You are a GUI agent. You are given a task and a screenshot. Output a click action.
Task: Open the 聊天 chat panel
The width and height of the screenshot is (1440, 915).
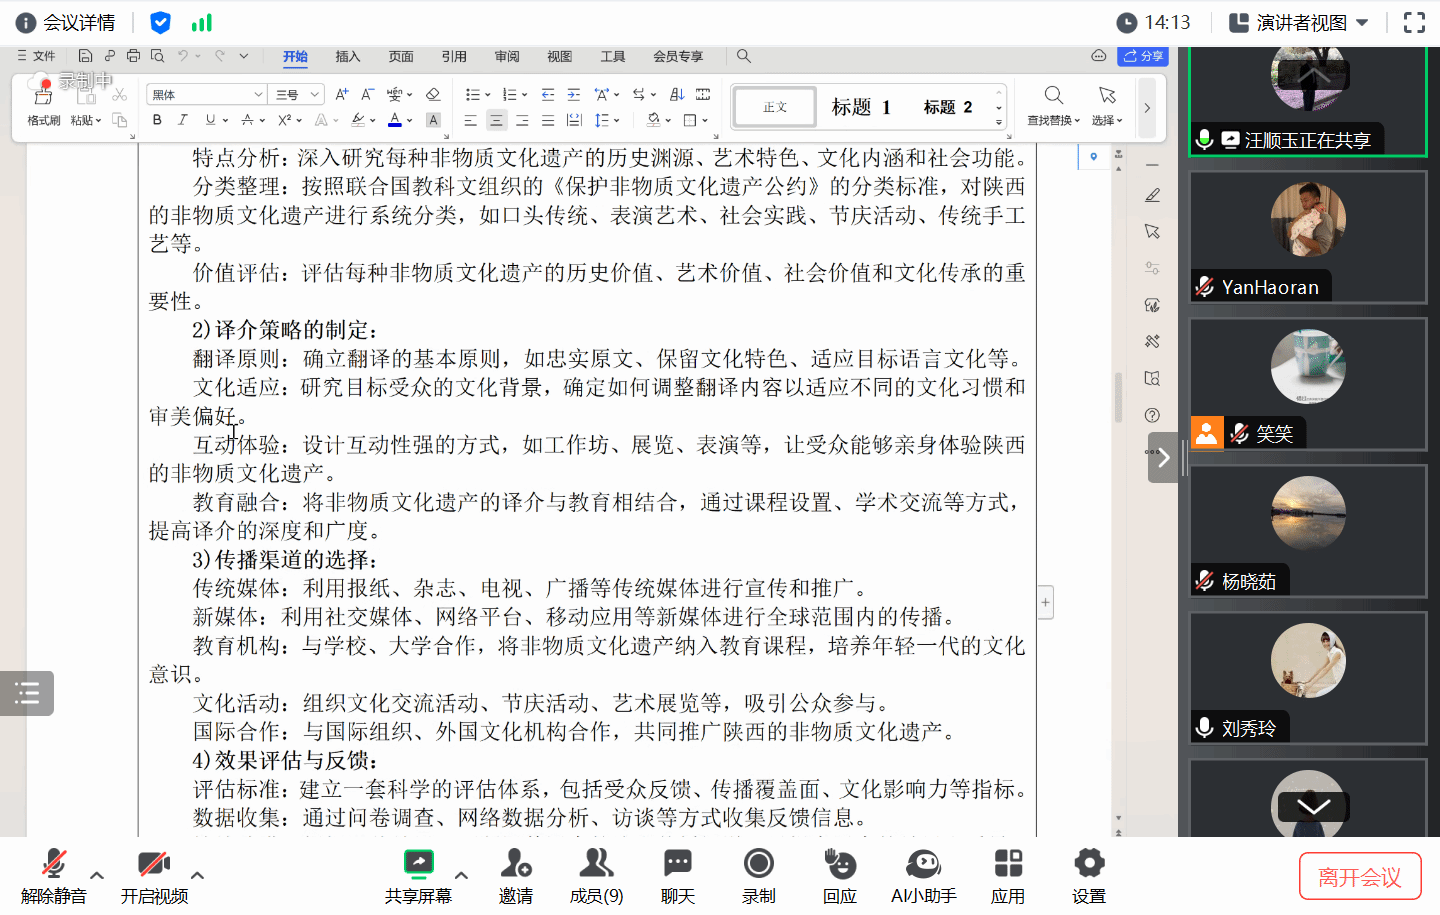point(677,874)
